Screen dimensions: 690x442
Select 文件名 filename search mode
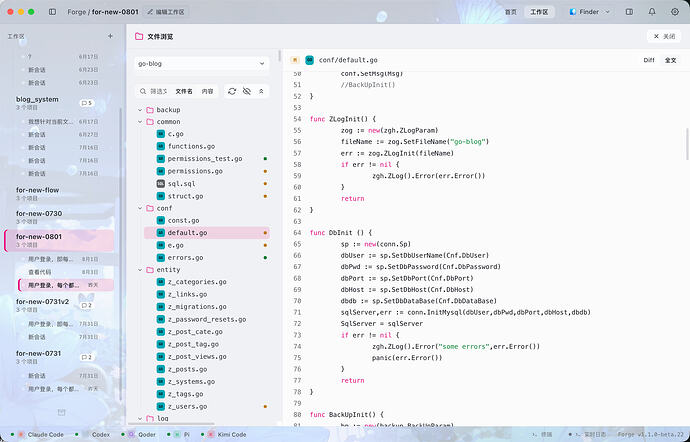pyautogui.click(x=184, y=91)
